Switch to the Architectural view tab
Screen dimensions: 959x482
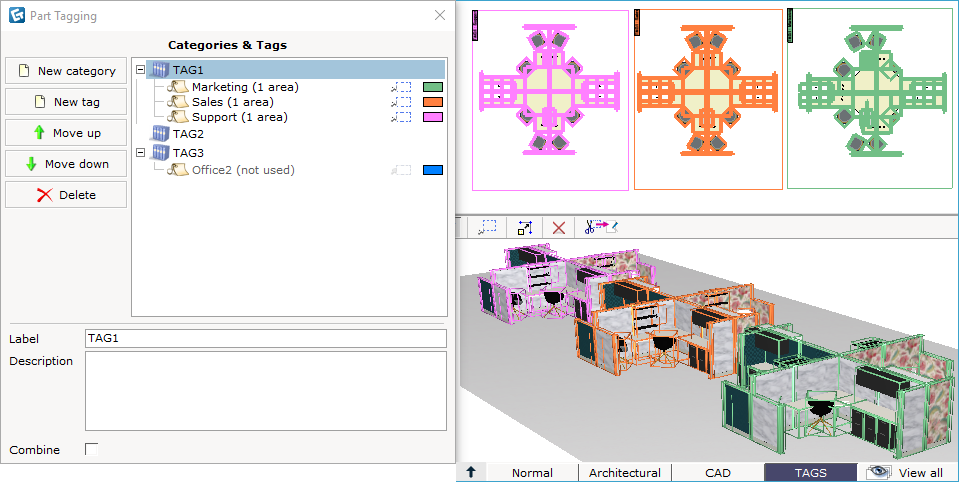pos(624,472)
